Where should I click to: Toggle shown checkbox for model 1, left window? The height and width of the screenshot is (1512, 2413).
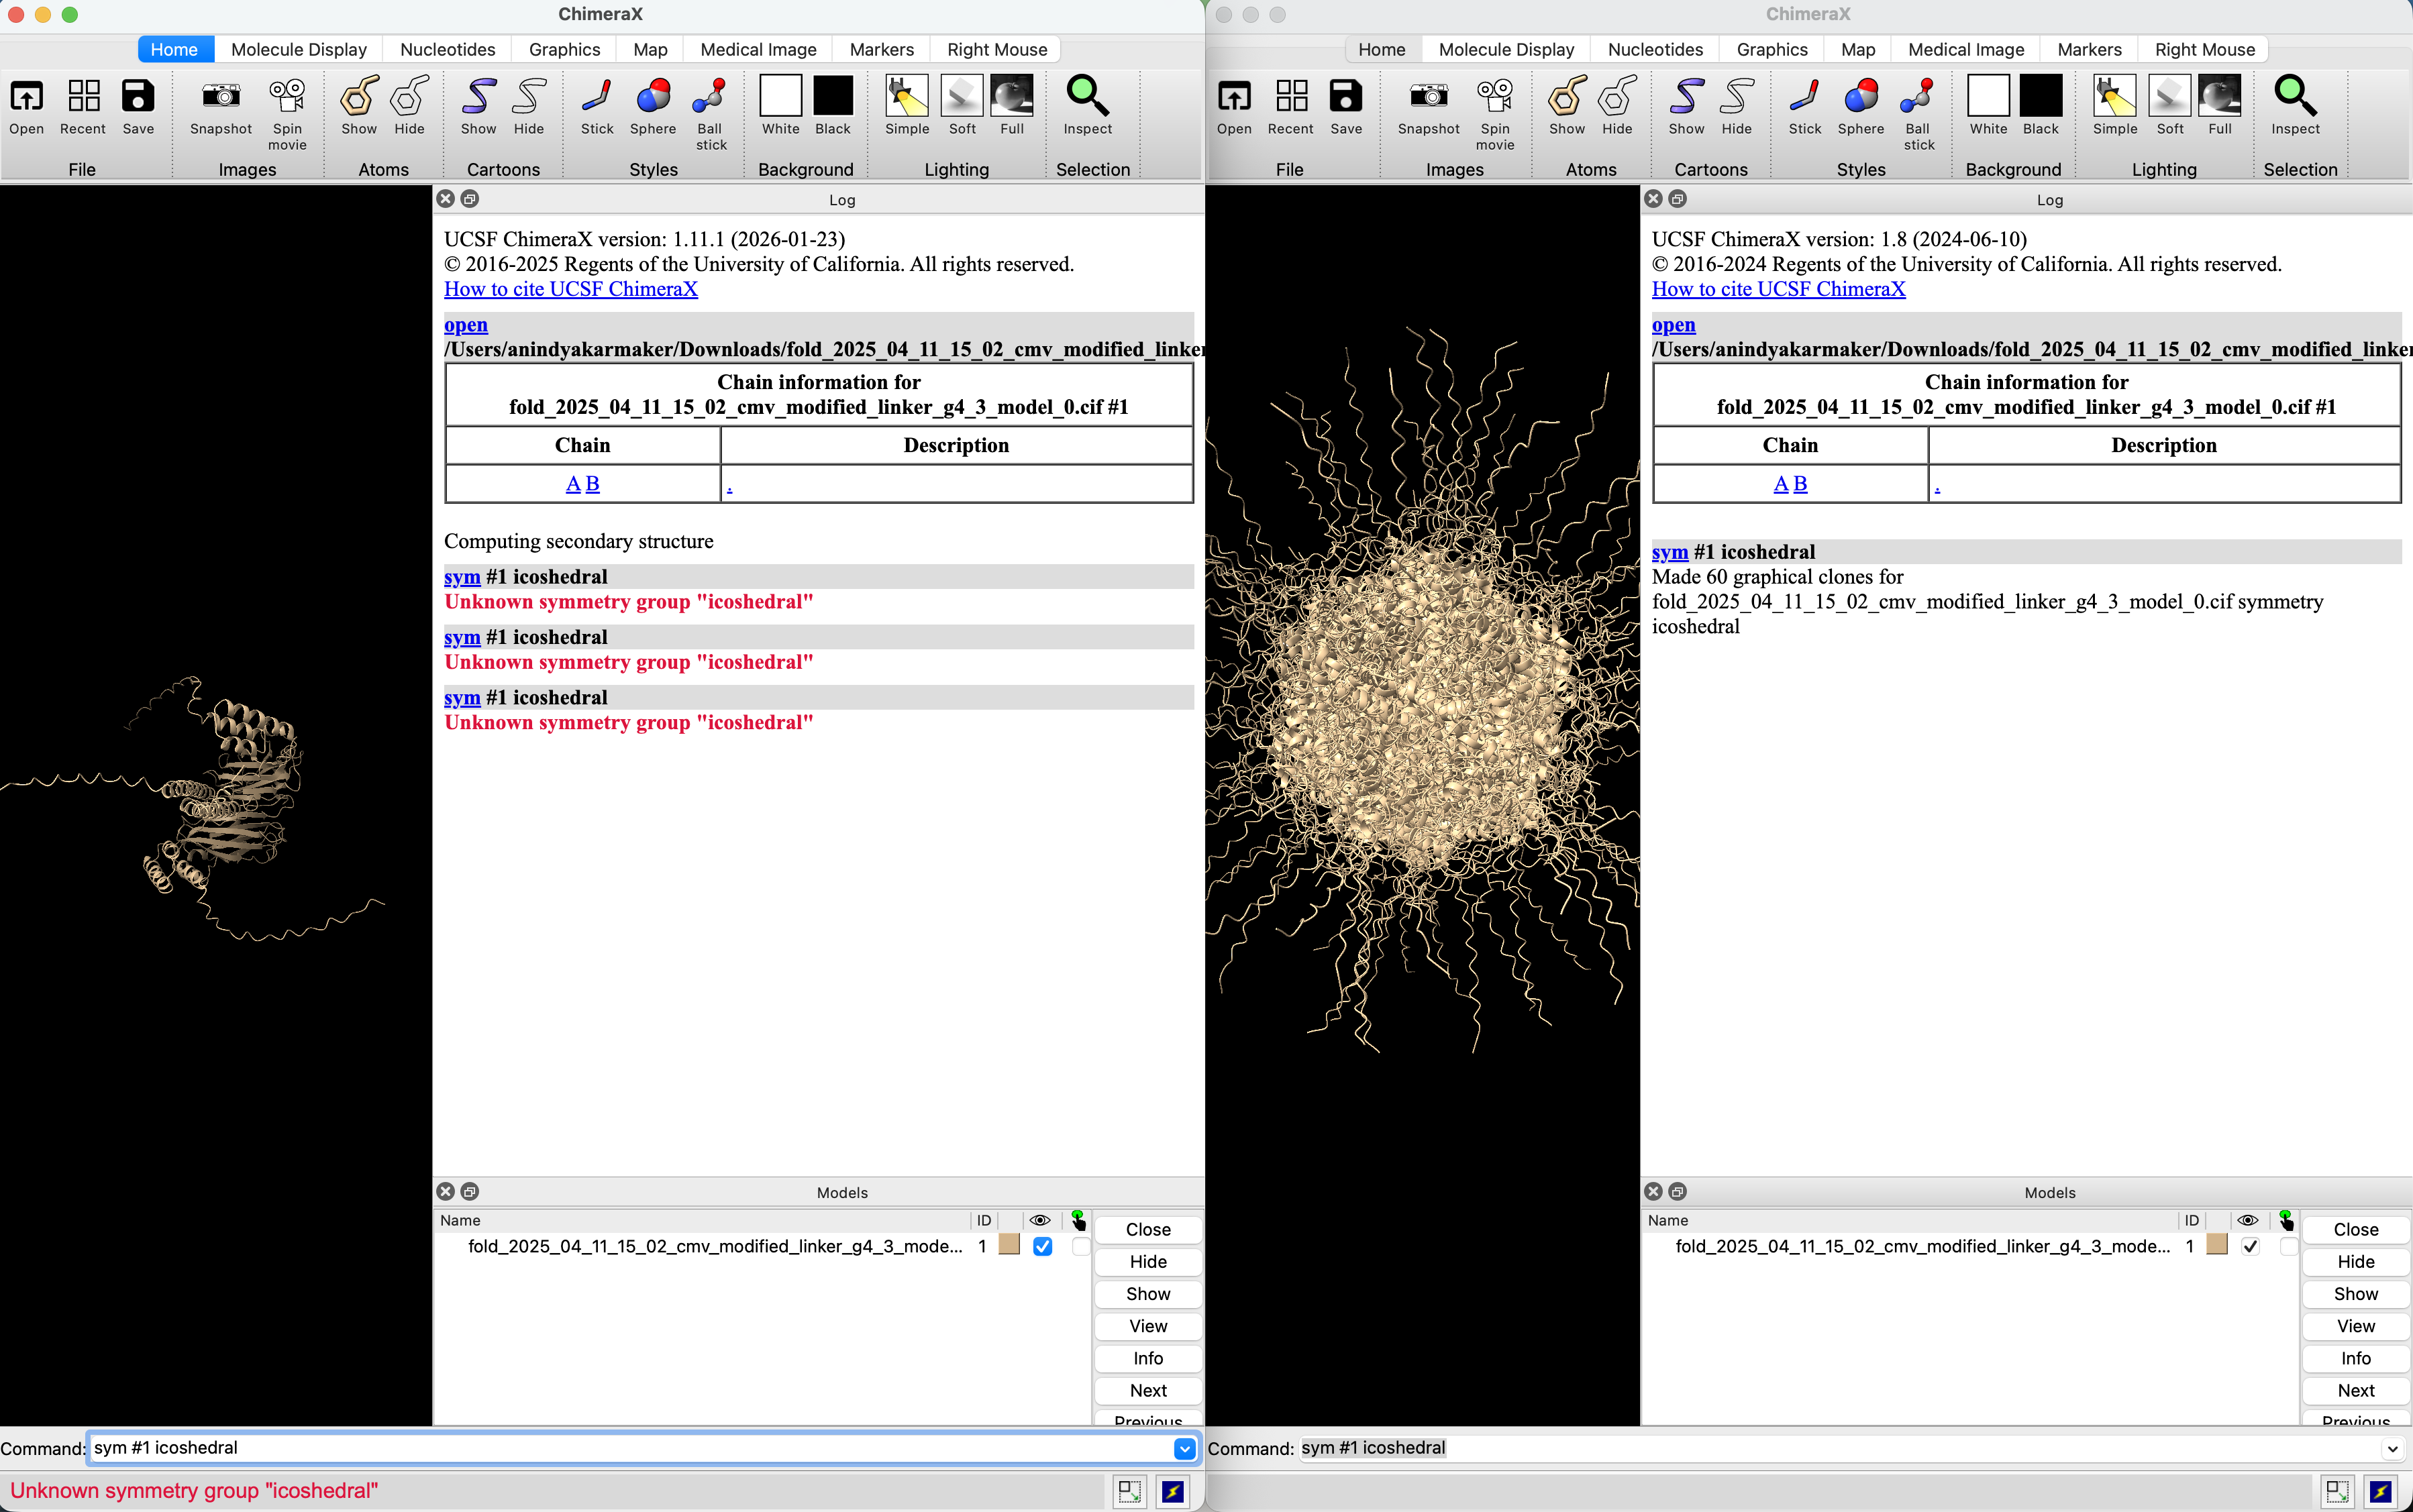click(x=1042, y=1246)
